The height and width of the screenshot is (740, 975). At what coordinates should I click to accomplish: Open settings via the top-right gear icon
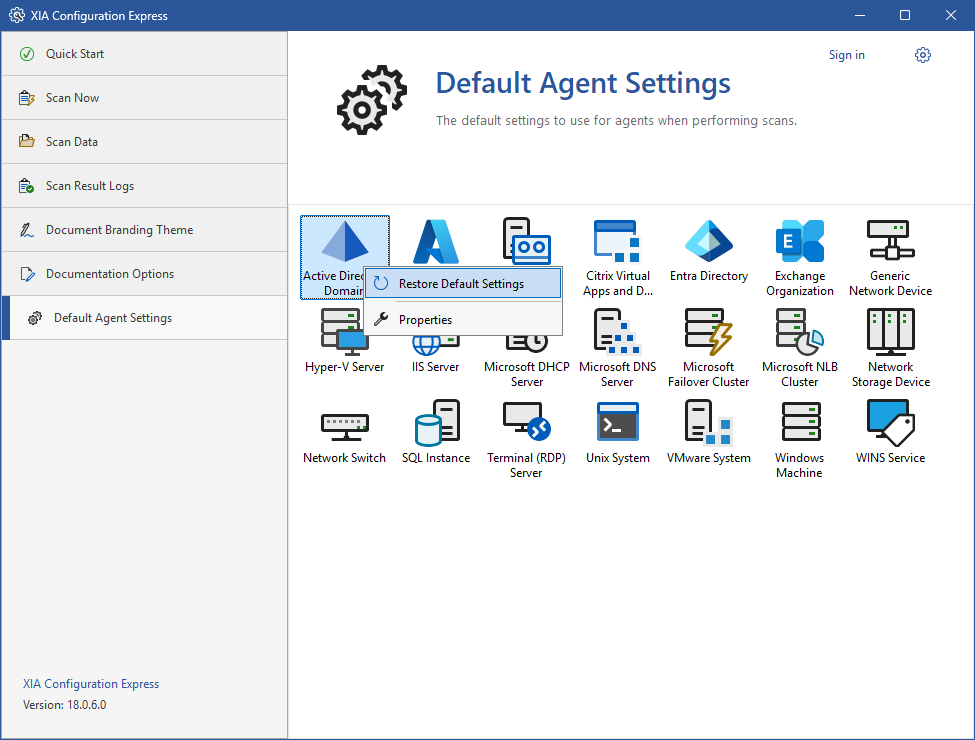tap(923, 55)
